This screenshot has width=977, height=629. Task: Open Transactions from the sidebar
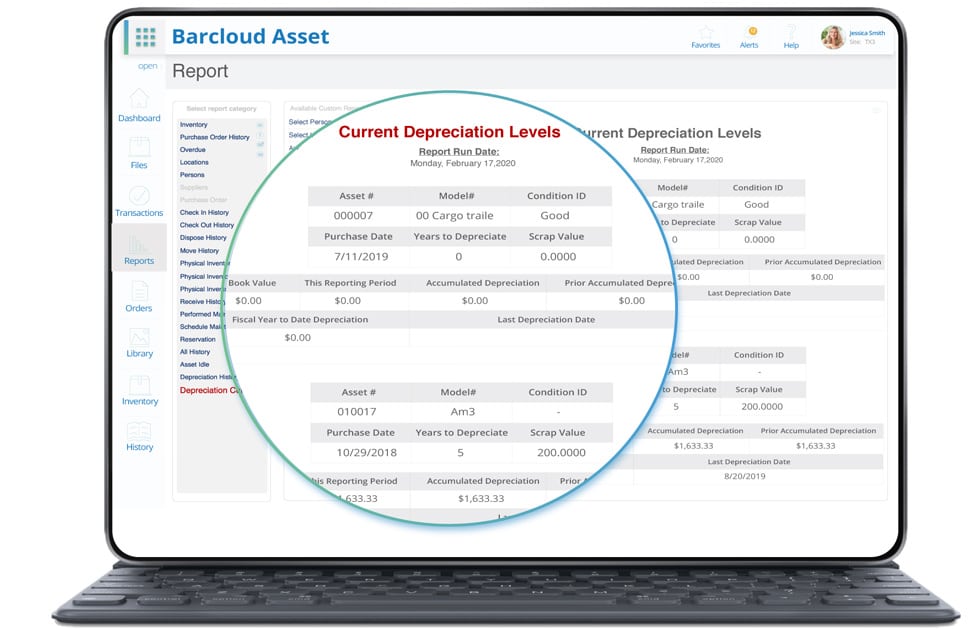point(139,201)
